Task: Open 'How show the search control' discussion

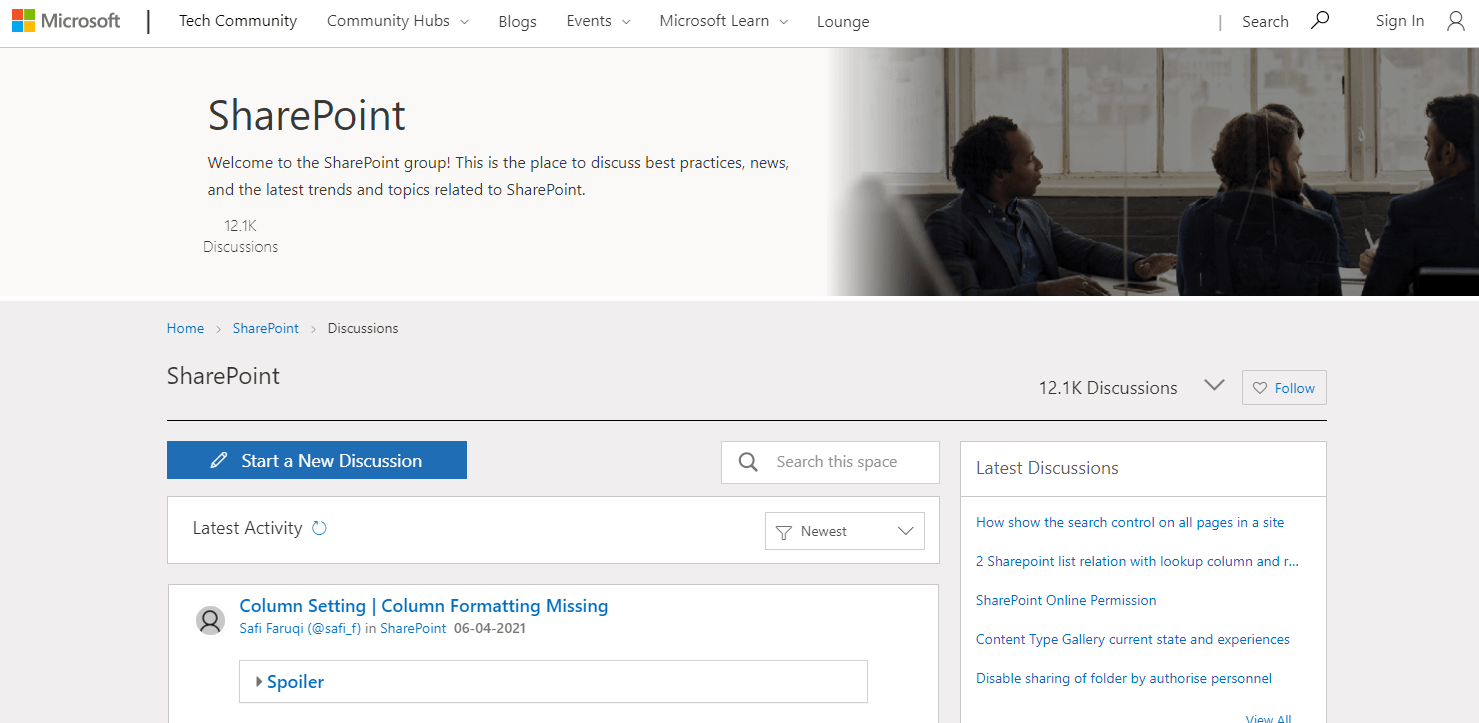Action: point(1130,522)
